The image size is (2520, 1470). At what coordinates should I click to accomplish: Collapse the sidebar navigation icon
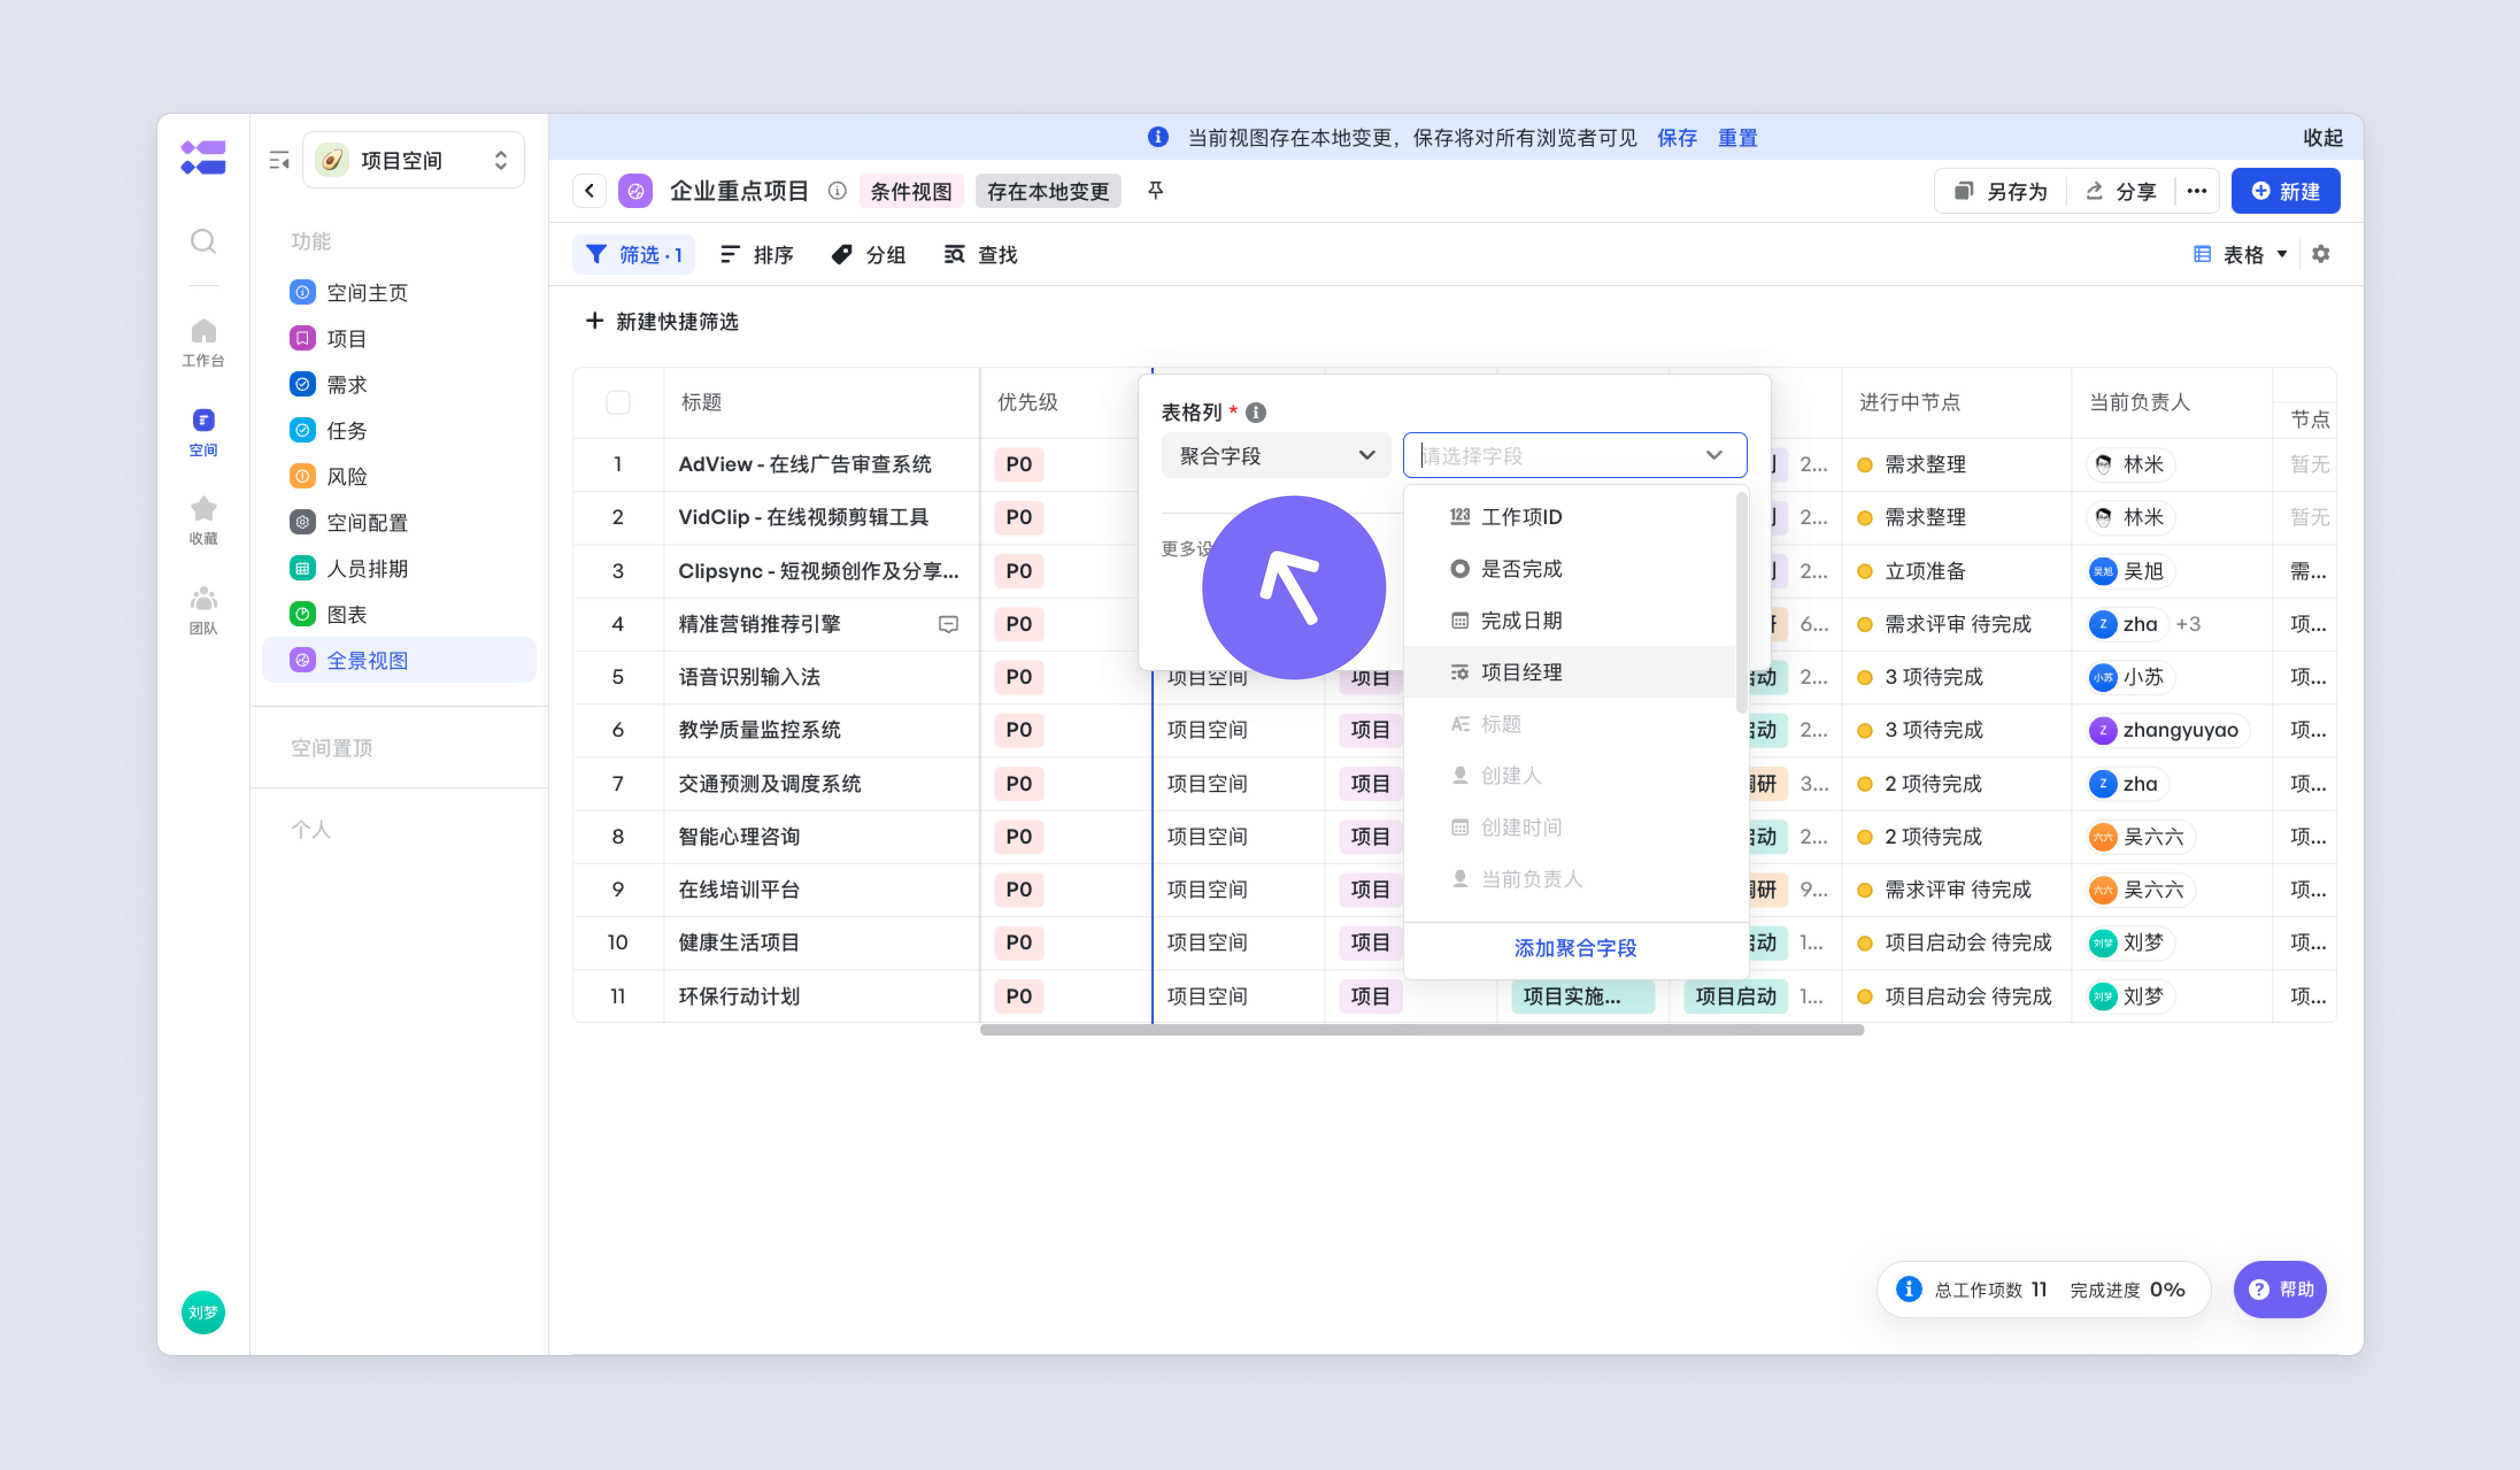(x=279, y=160)
